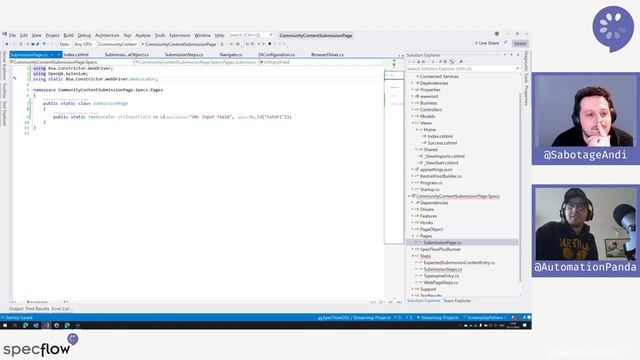Open the Windows Start menu

tap(5, 325)
